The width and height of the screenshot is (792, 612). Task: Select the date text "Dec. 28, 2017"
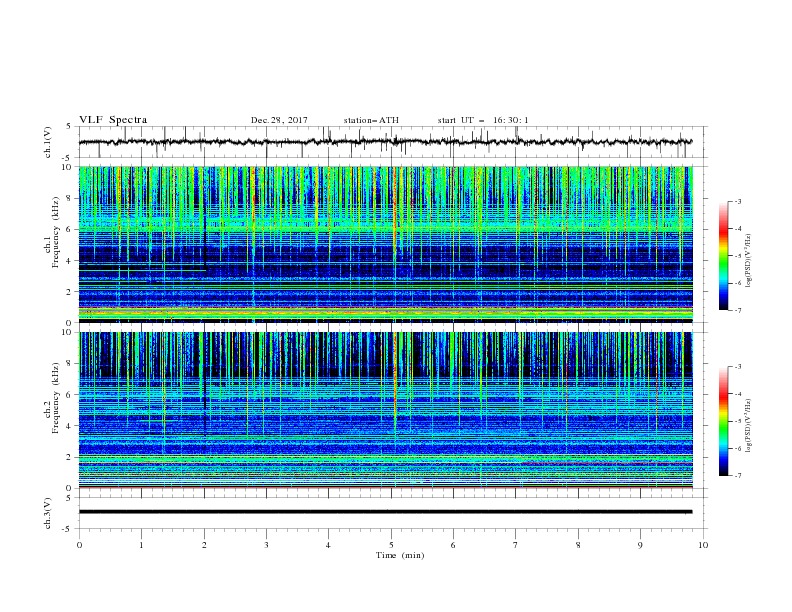click(279, 120)
